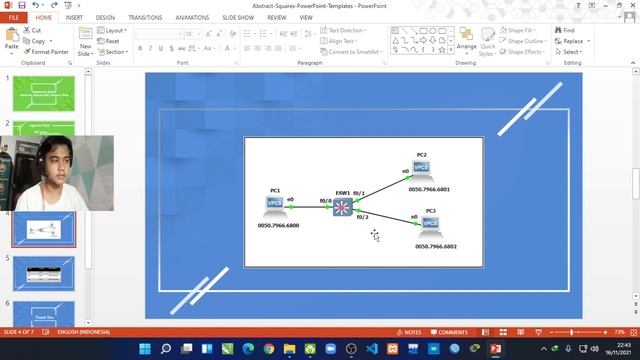
Task: Adjust the zoom slider
Action: (x=571, y=332)
